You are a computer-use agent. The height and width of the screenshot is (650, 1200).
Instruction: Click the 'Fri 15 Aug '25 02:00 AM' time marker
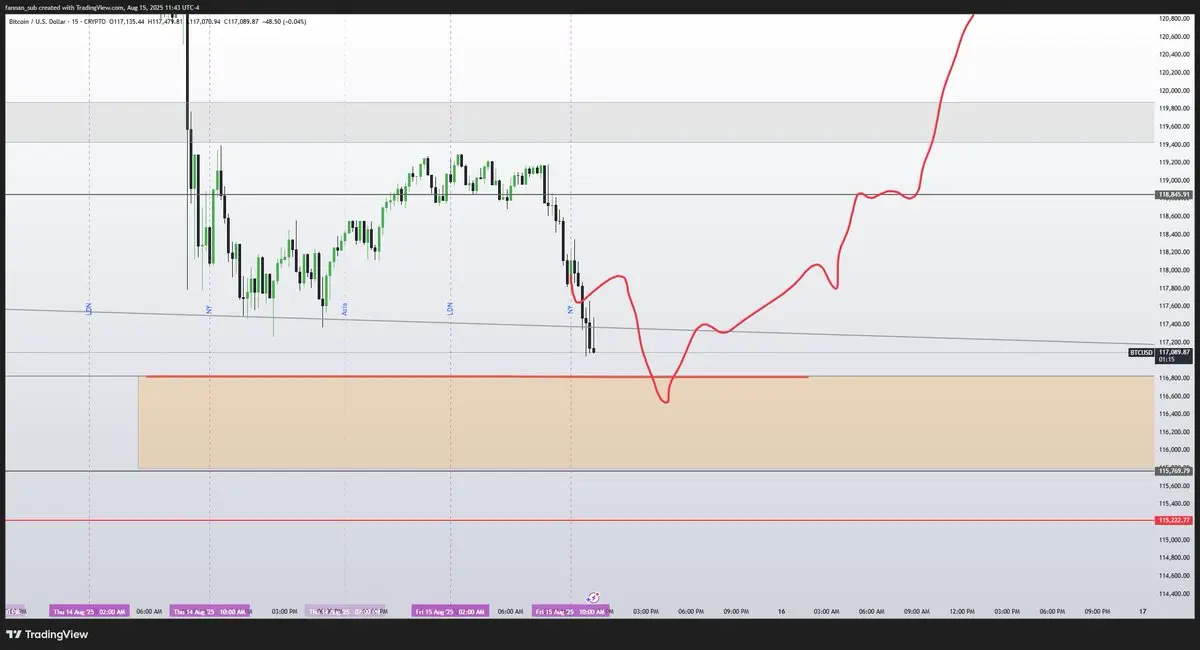[450, 610]
